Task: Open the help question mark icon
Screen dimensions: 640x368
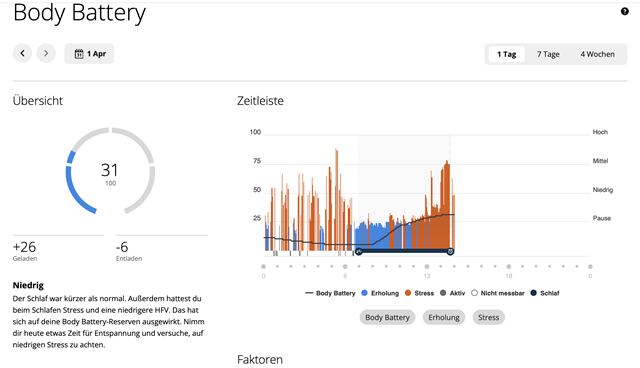Action: pos(624,11)
